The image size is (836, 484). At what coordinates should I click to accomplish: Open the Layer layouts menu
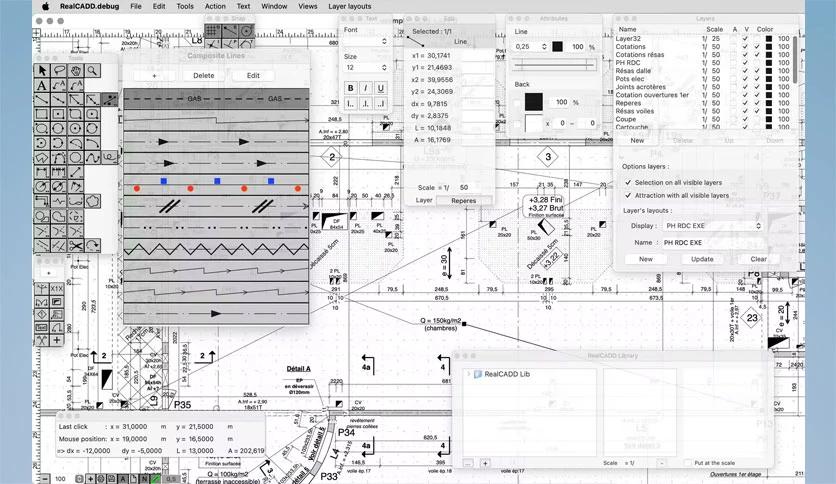tap(350, 6)
